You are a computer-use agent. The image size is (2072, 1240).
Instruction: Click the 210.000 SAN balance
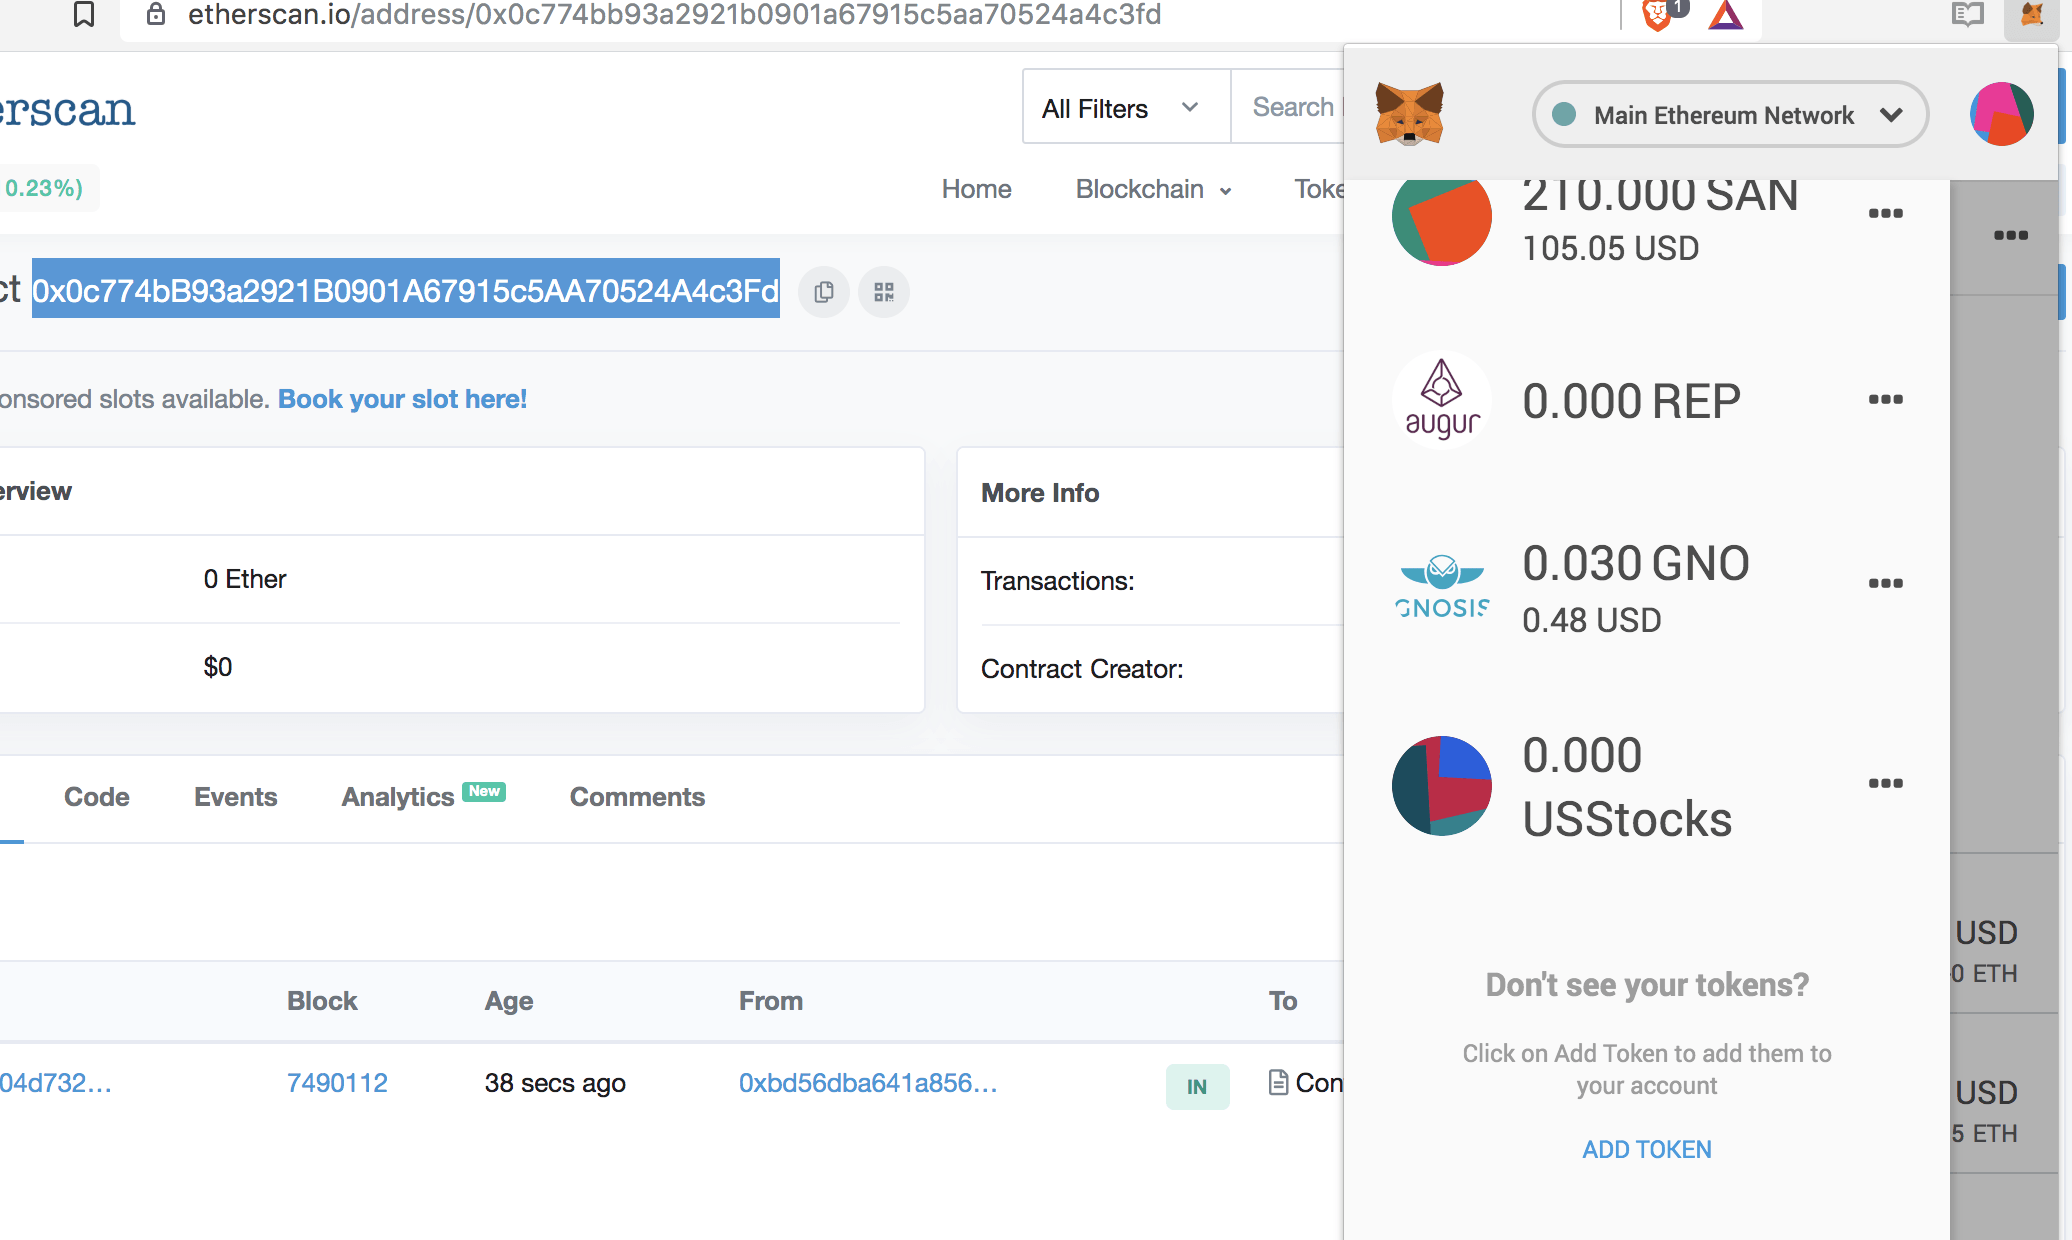pos(1660,197)
